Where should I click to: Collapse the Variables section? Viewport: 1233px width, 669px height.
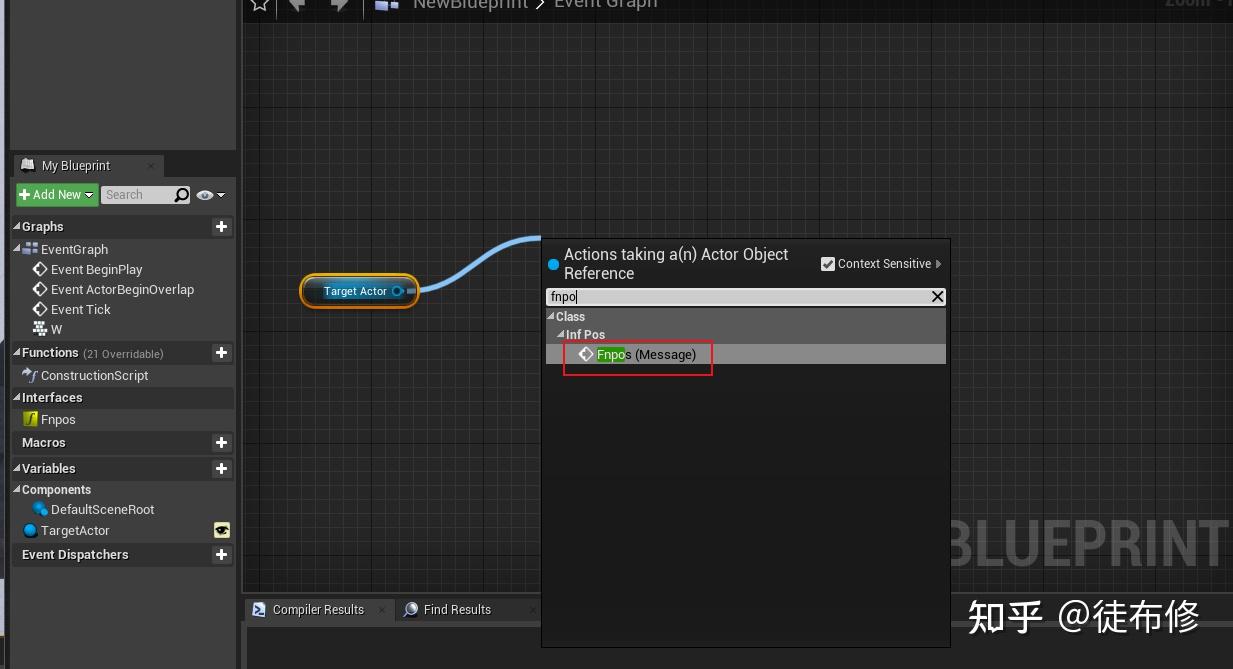18,468
